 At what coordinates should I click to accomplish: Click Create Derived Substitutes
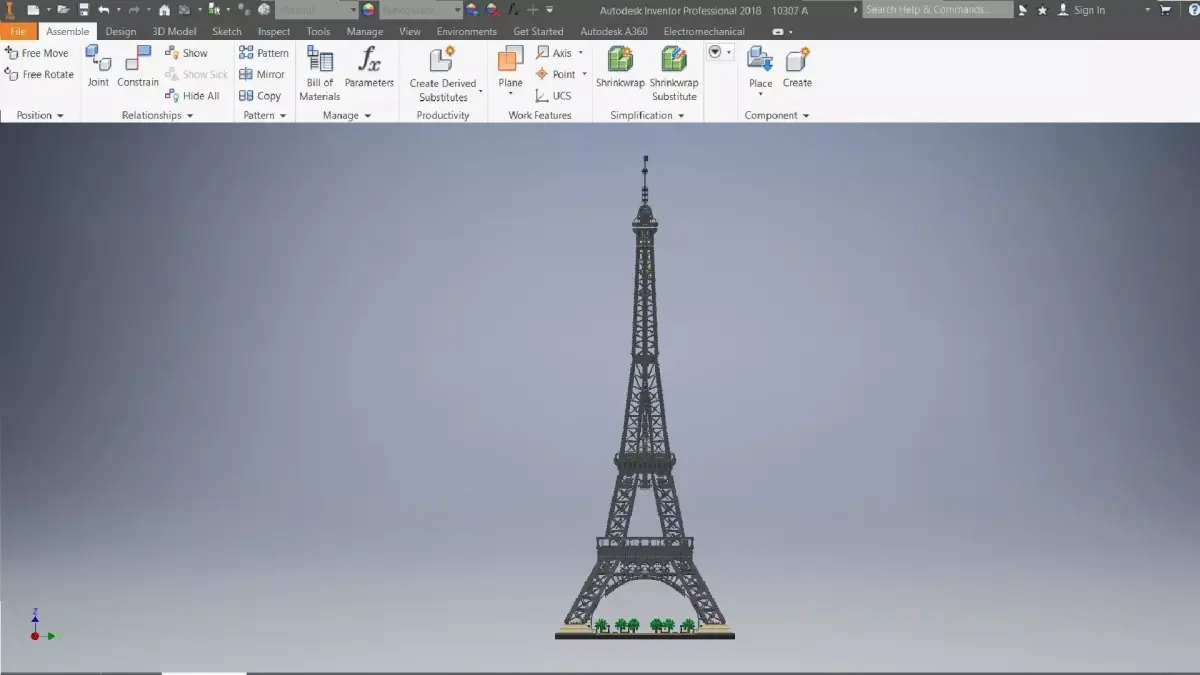coord(443,73)
